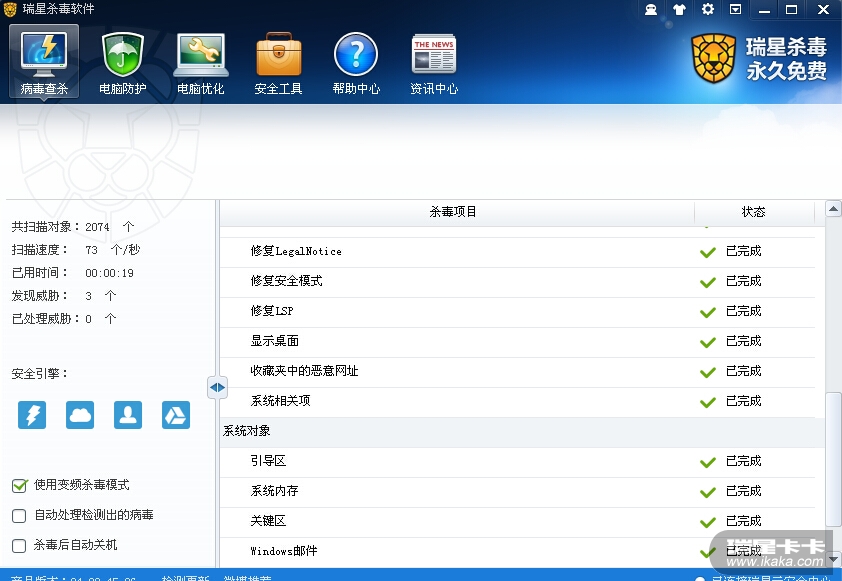Screen dimensions: 842x581
Task: Click the triangle-shaped engine icon
Action: 176,415
